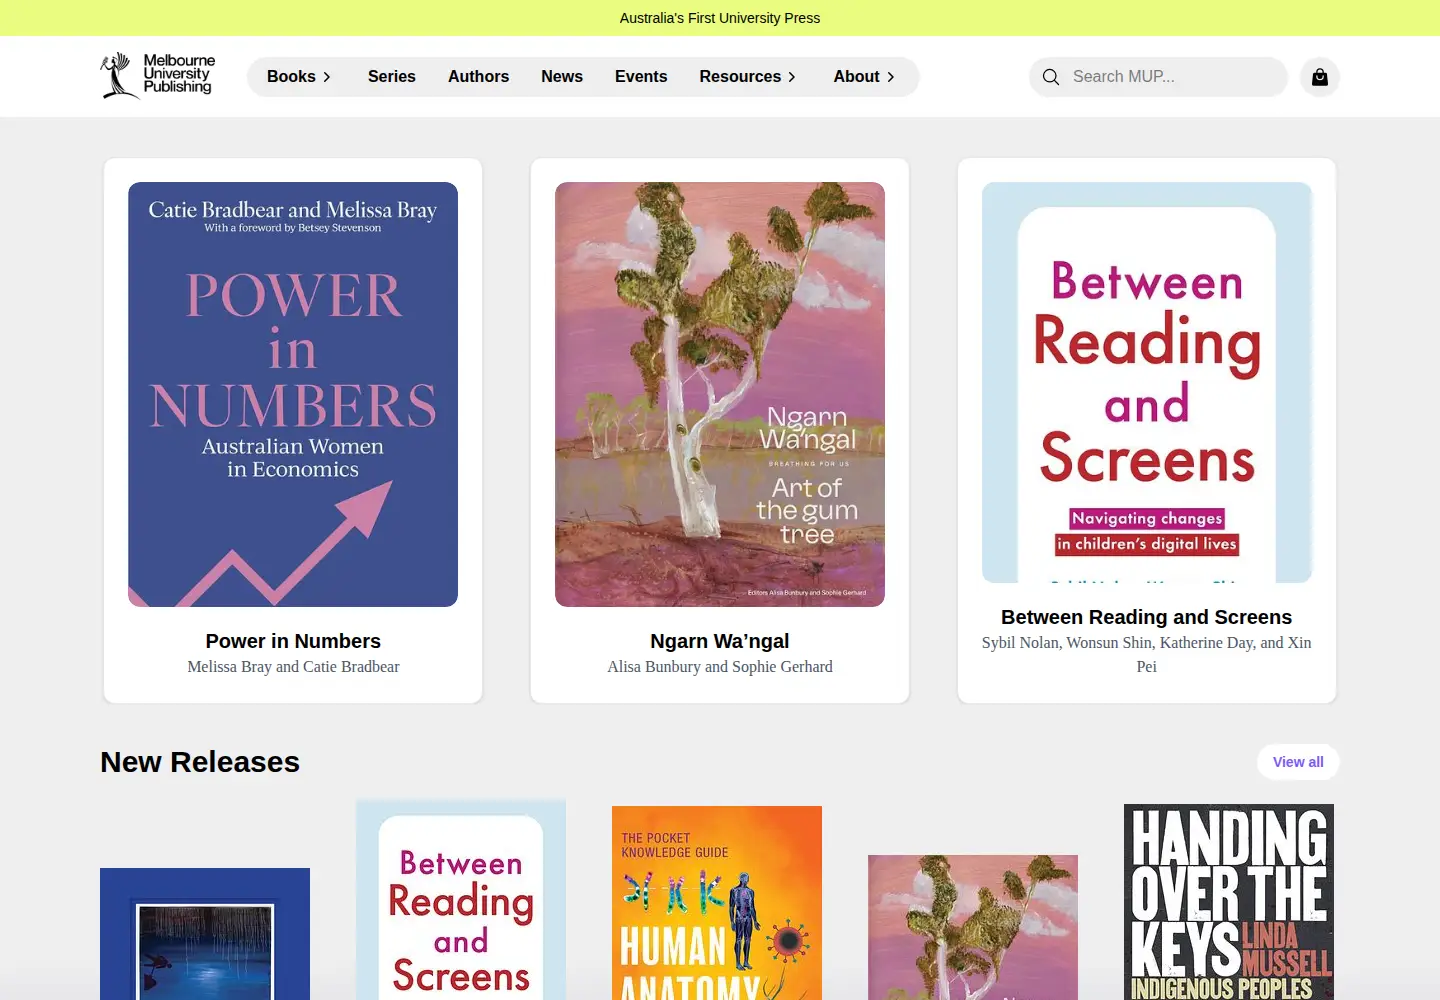1440x1000 pixels.
Task: Open the Events page
Action: pos(641,77)
